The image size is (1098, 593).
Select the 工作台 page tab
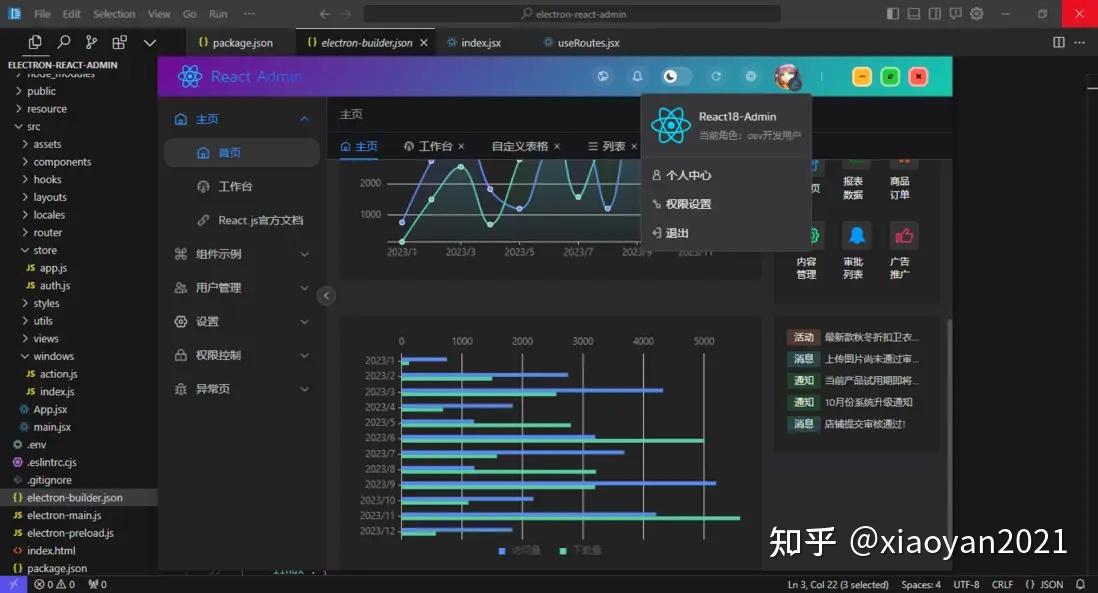point(435,146)
